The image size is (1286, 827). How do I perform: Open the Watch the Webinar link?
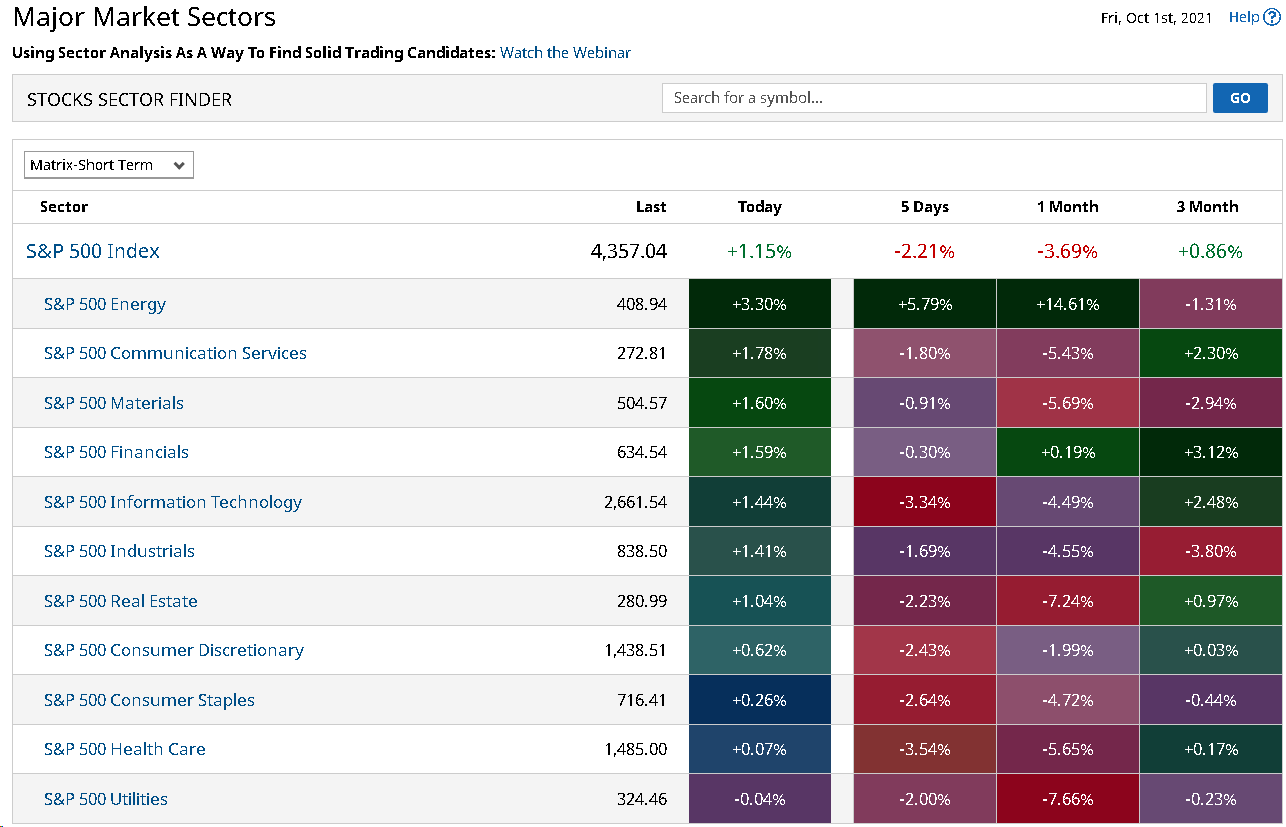tap(565, 52)
